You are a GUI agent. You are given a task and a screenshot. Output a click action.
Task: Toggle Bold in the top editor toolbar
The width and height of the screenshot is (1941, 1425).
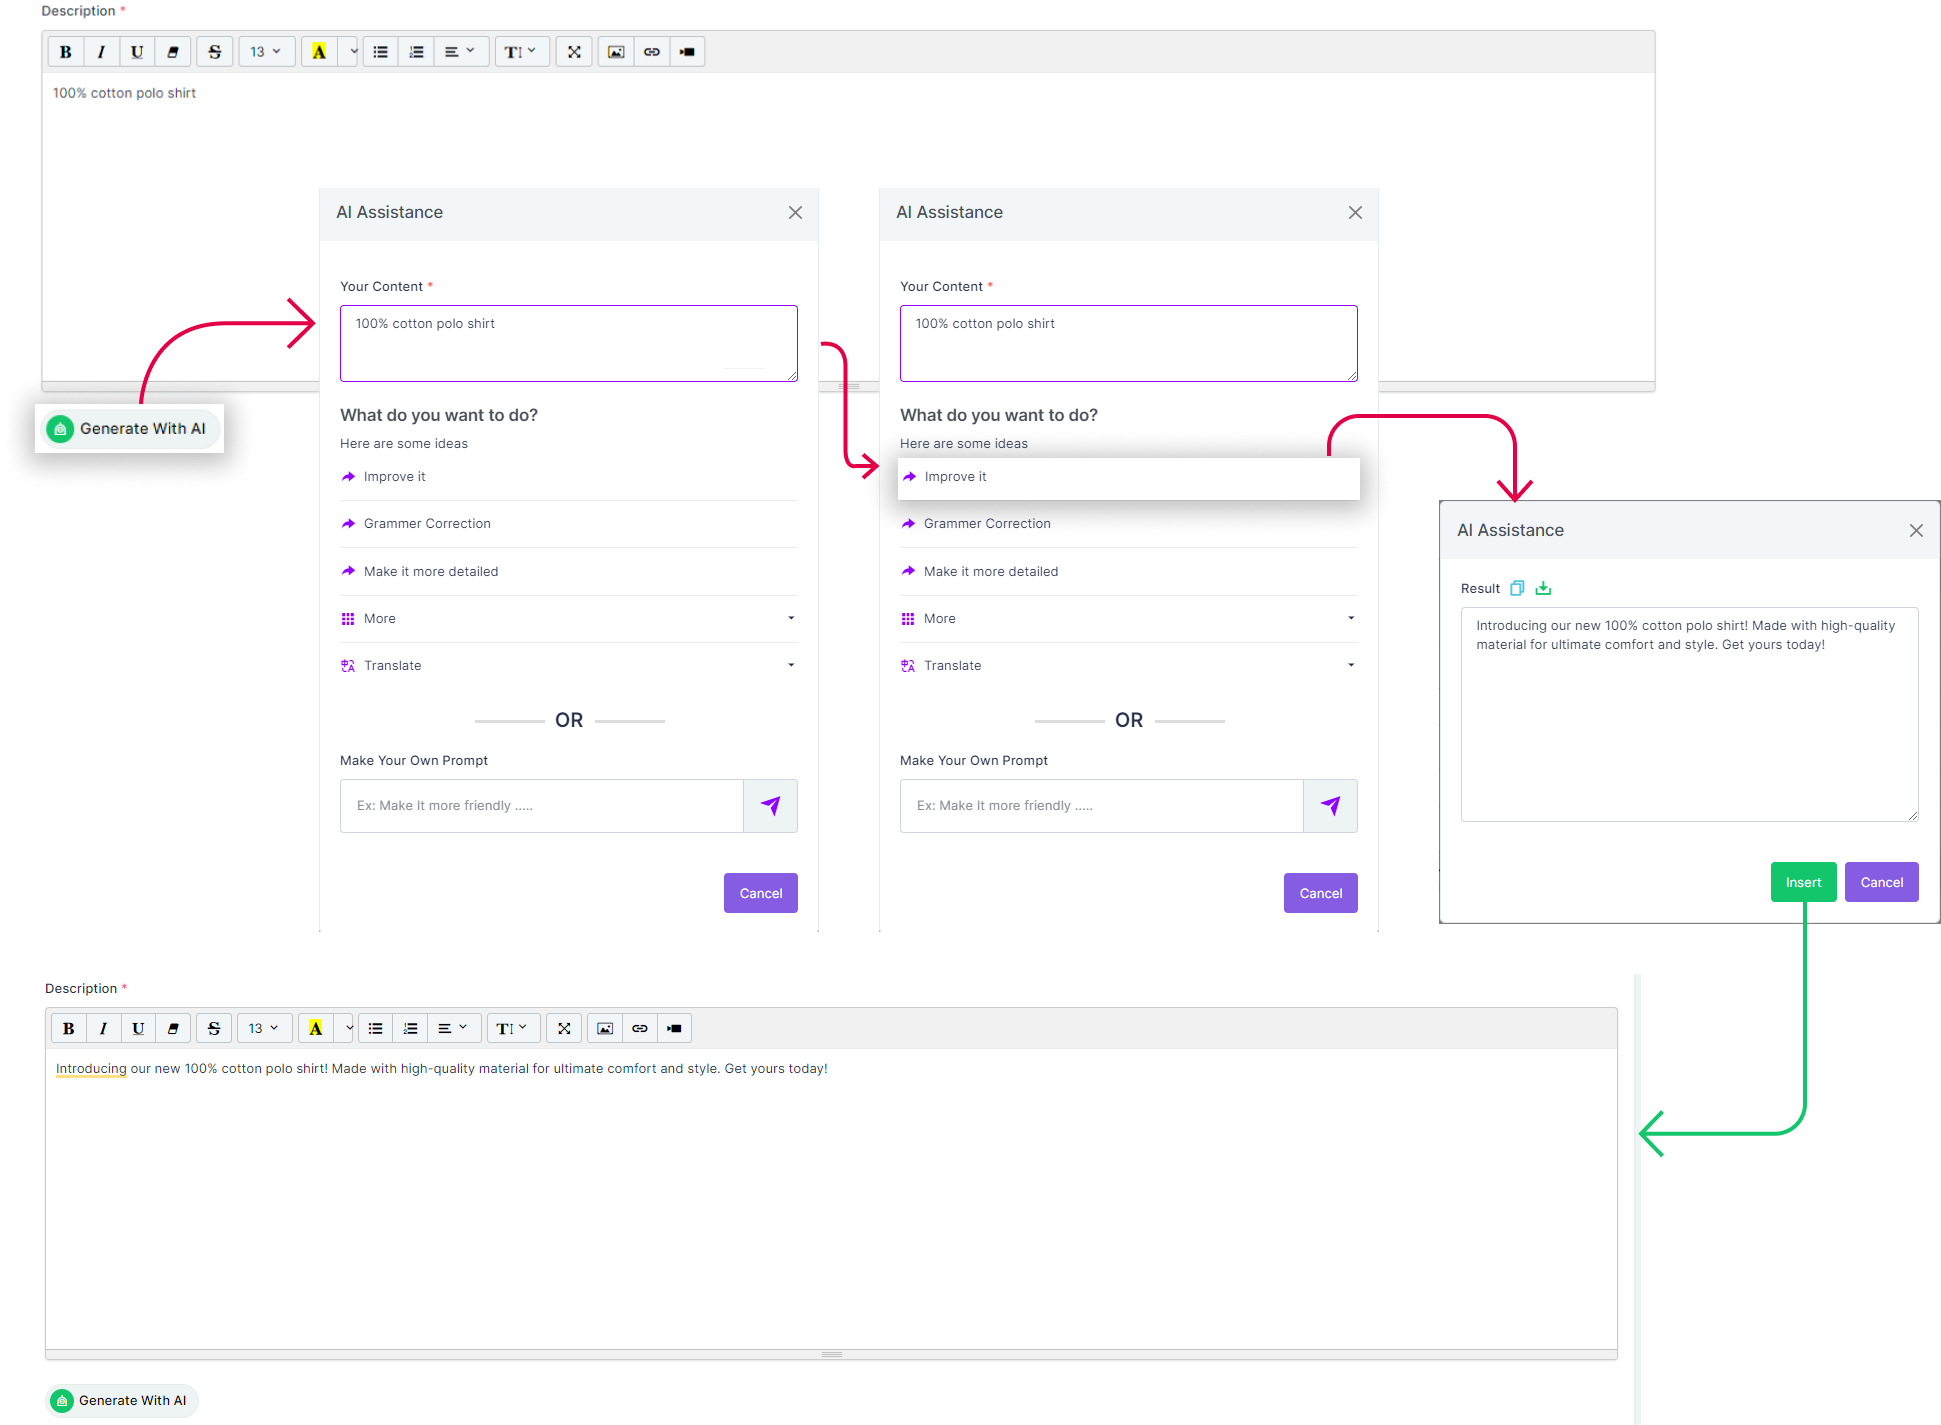tap(66, 52)
